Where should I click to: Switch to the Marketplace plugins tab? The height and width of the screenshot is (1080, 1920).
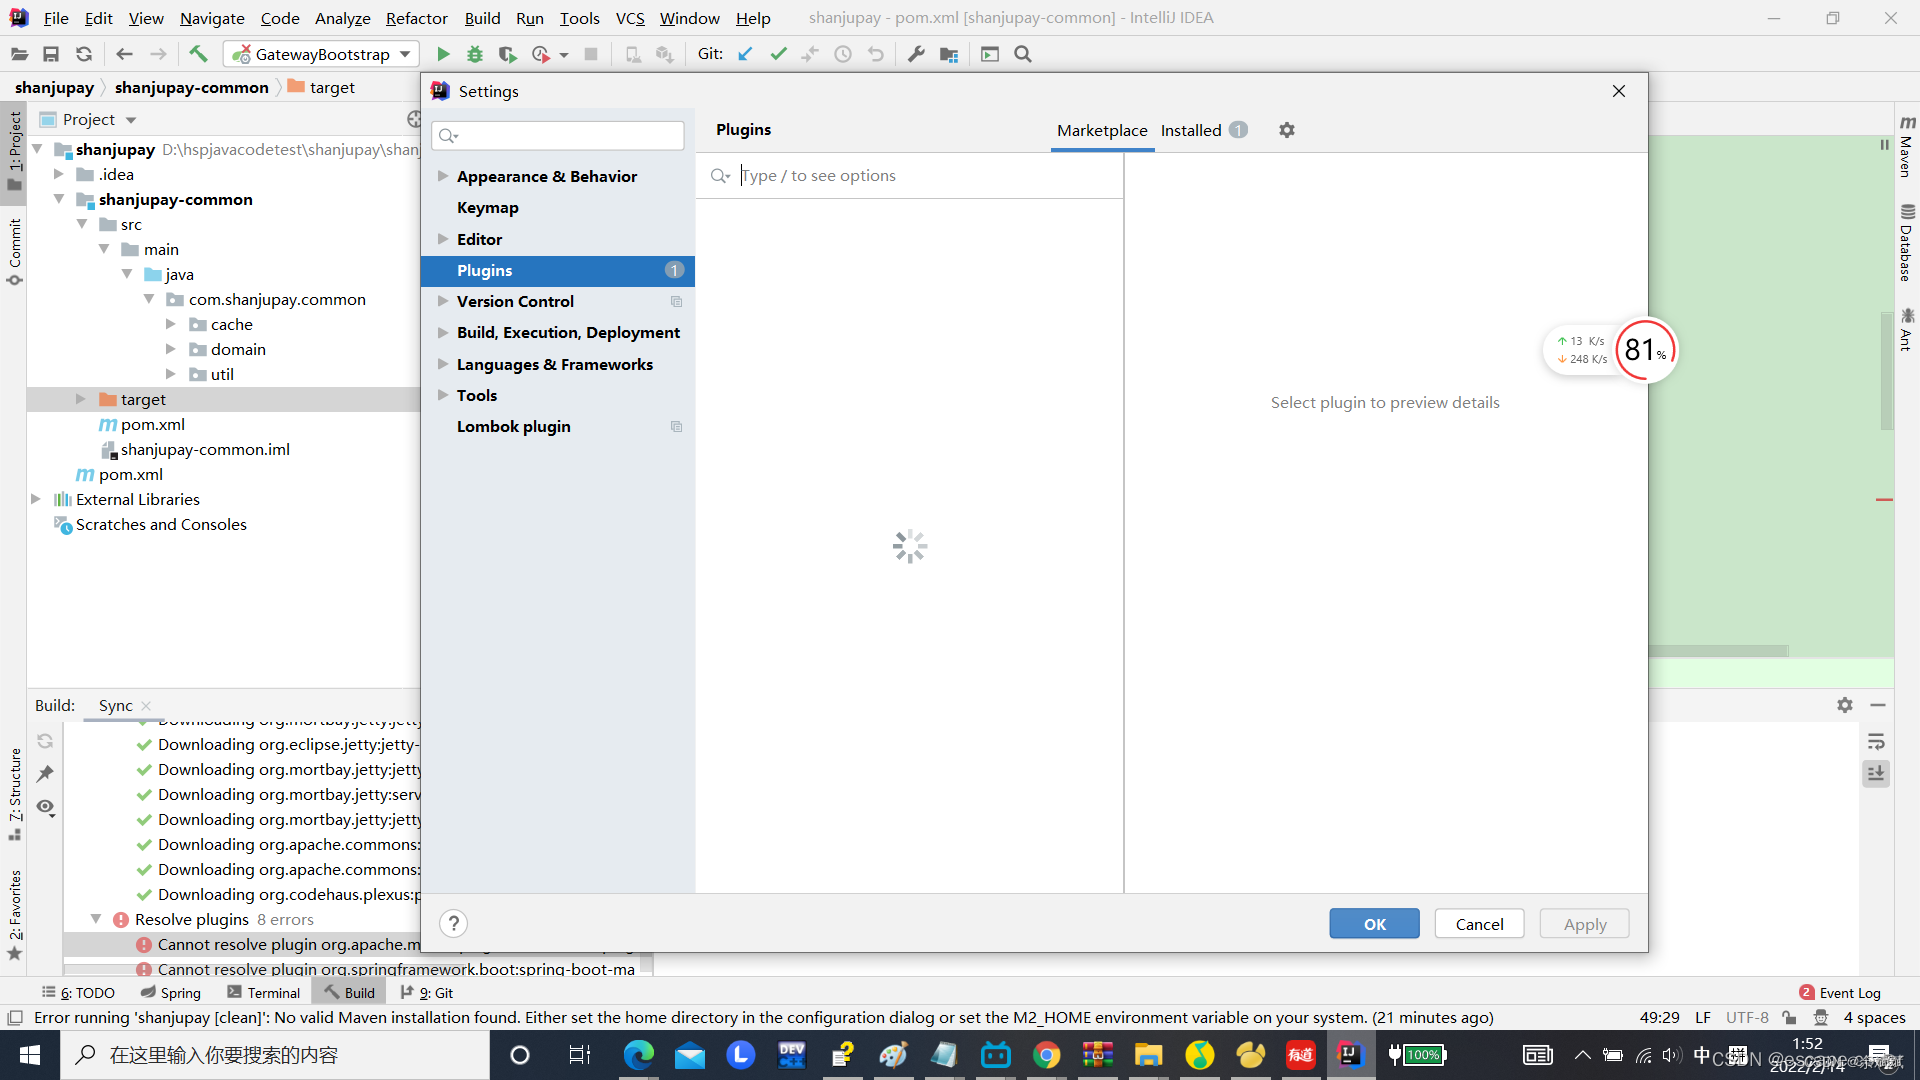1101,131
